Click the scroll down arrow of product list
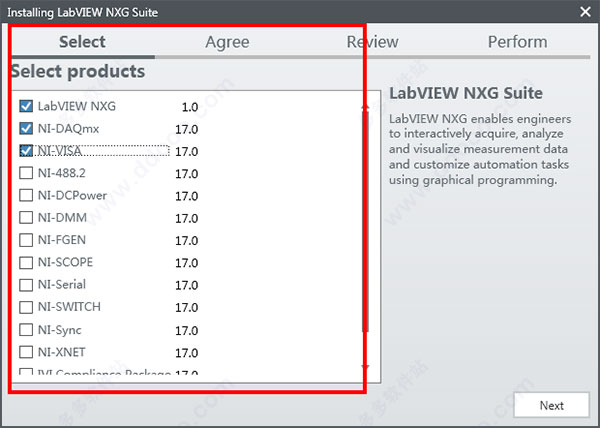This screenshot has width=600, height=428. 365,367
